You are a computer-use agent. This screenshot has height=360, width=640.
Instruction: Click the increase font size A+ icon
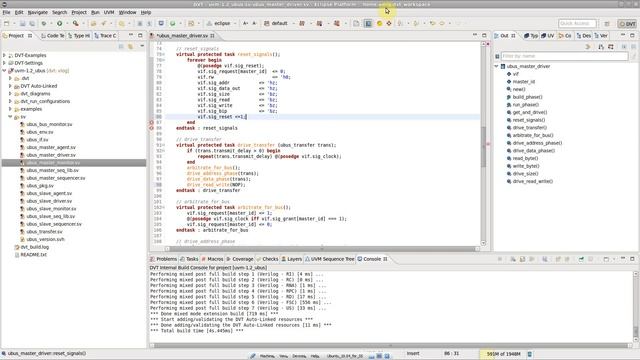click(245, 24)
